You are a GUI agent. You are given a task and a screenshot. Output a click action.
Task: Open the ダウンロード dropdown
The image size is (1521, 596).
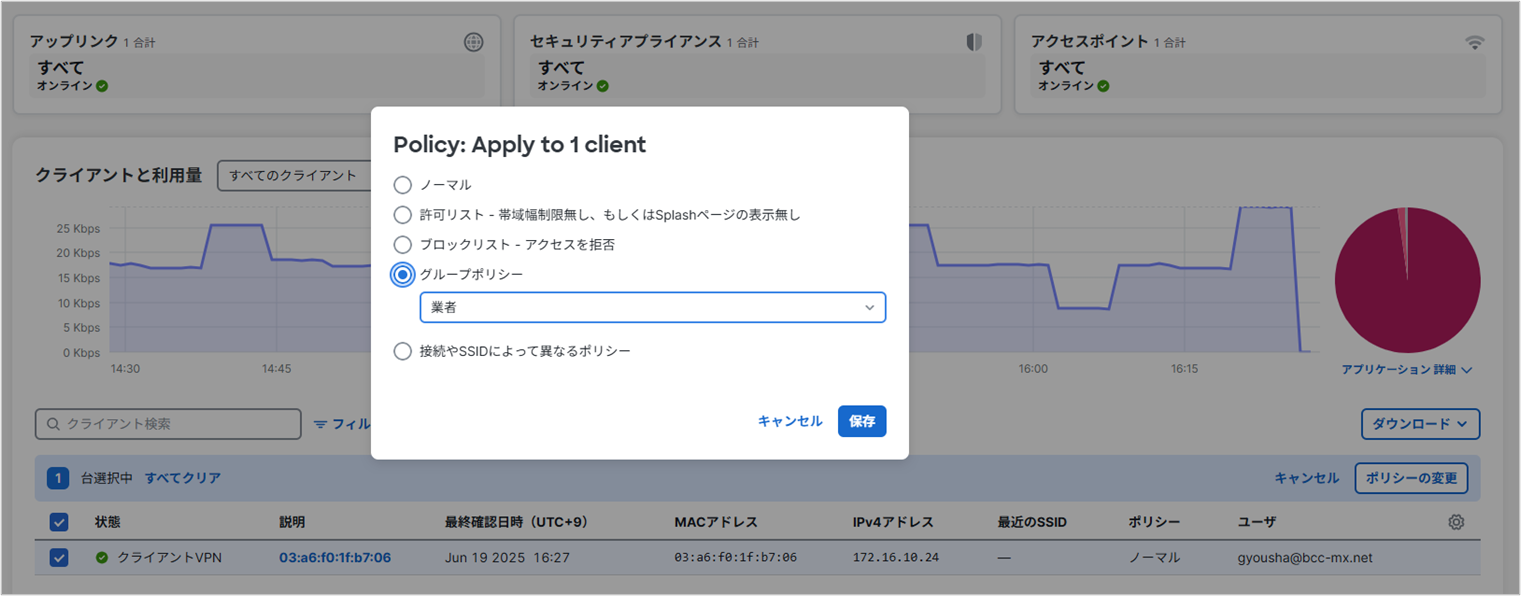[x=1419, y=424]
